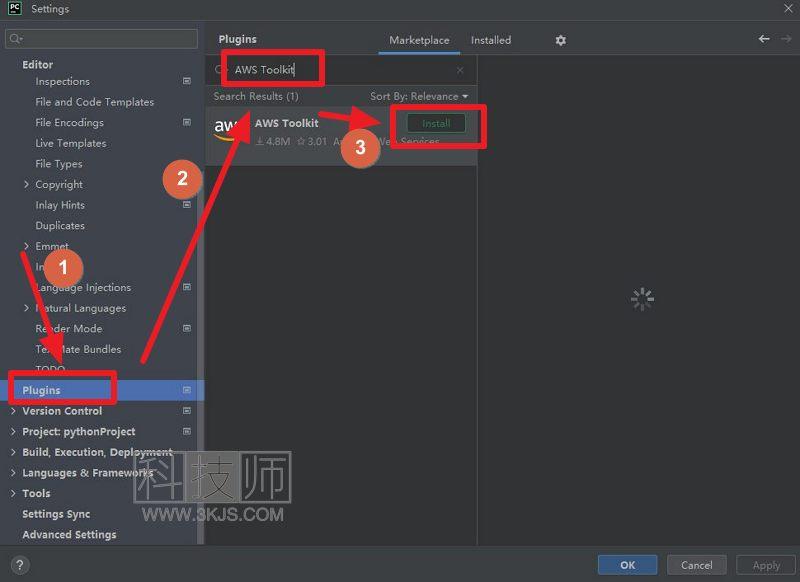Expand the Tools section
The image size is (800, 582).
tap(13, 493)
